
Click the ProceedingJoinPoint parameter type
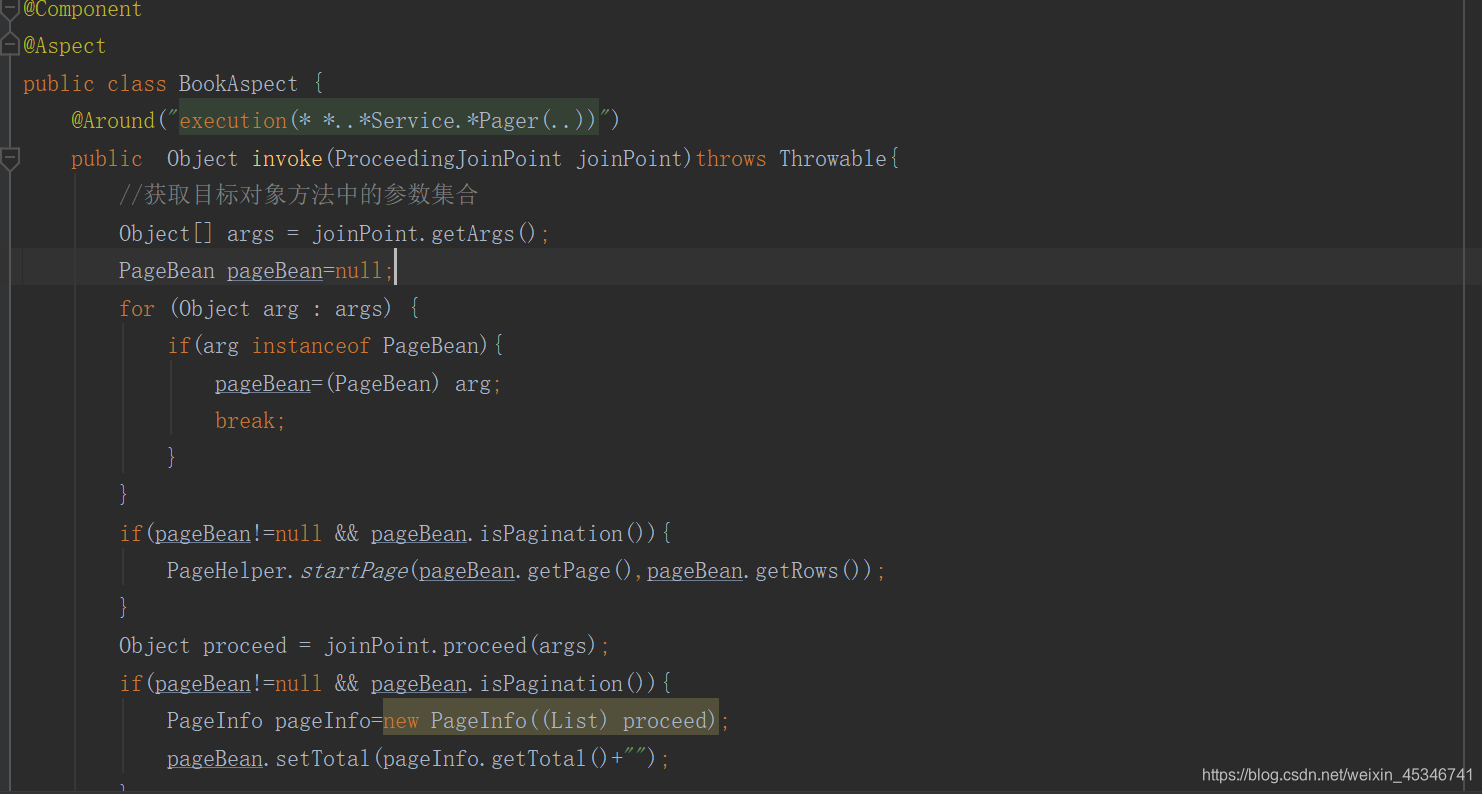(x=449, y=159)
